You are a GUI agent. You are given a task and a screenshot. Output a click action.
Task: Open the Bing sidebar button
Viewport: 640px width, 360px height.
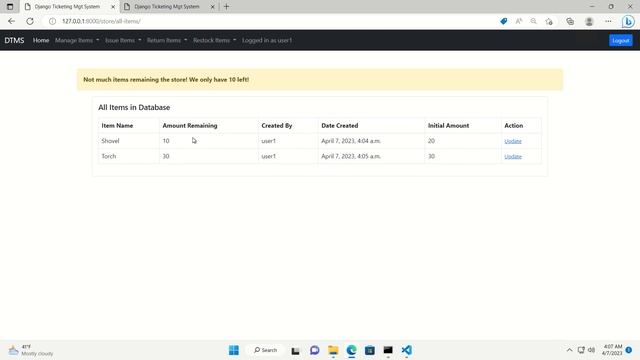[x=628, y=21]
